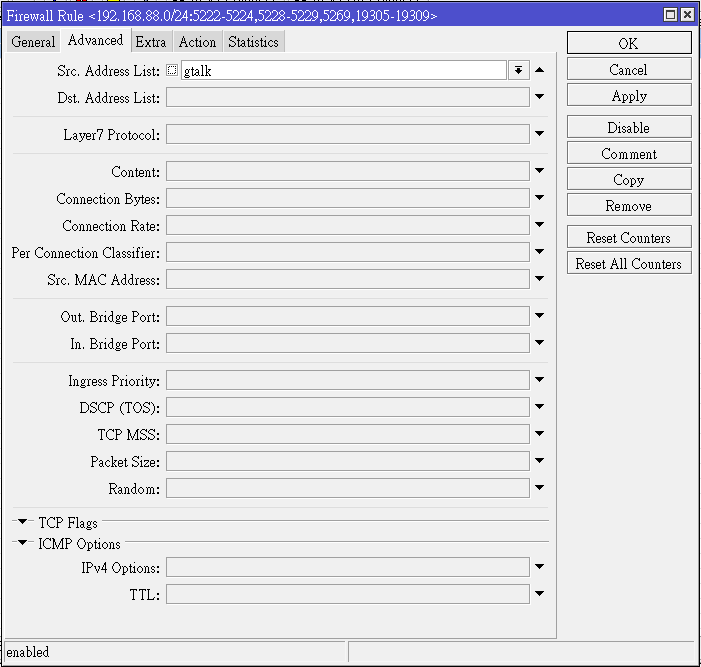701x667 pixels.
Task: Select the Advanced tab
Action: coord(95,40)
